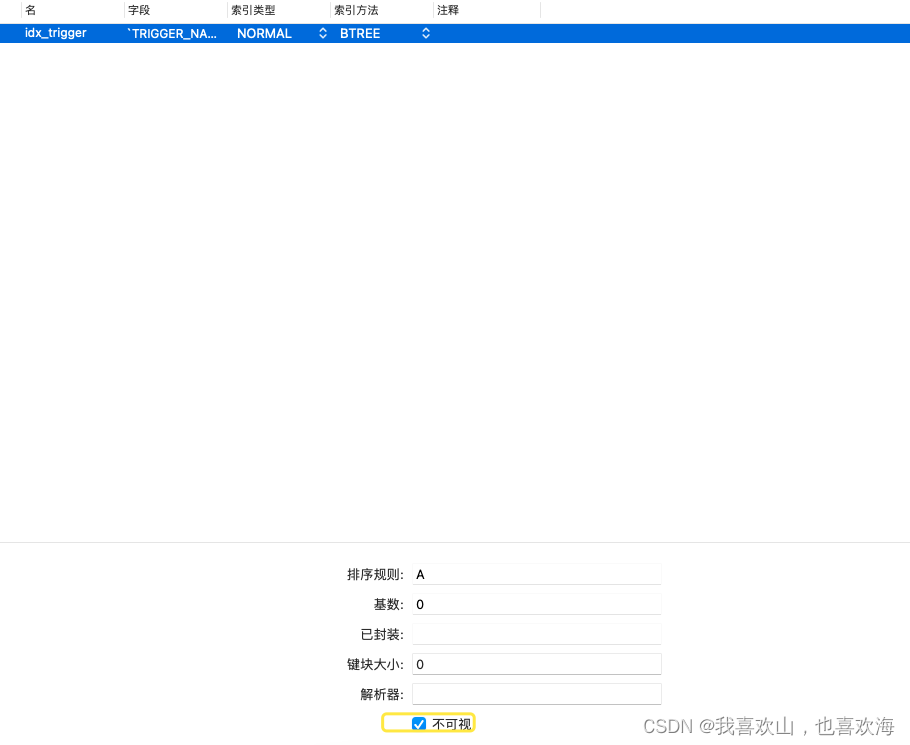Open the NORMAL index type dropdown
This screenshot has height=745, width=910.
tap(323, 34)
